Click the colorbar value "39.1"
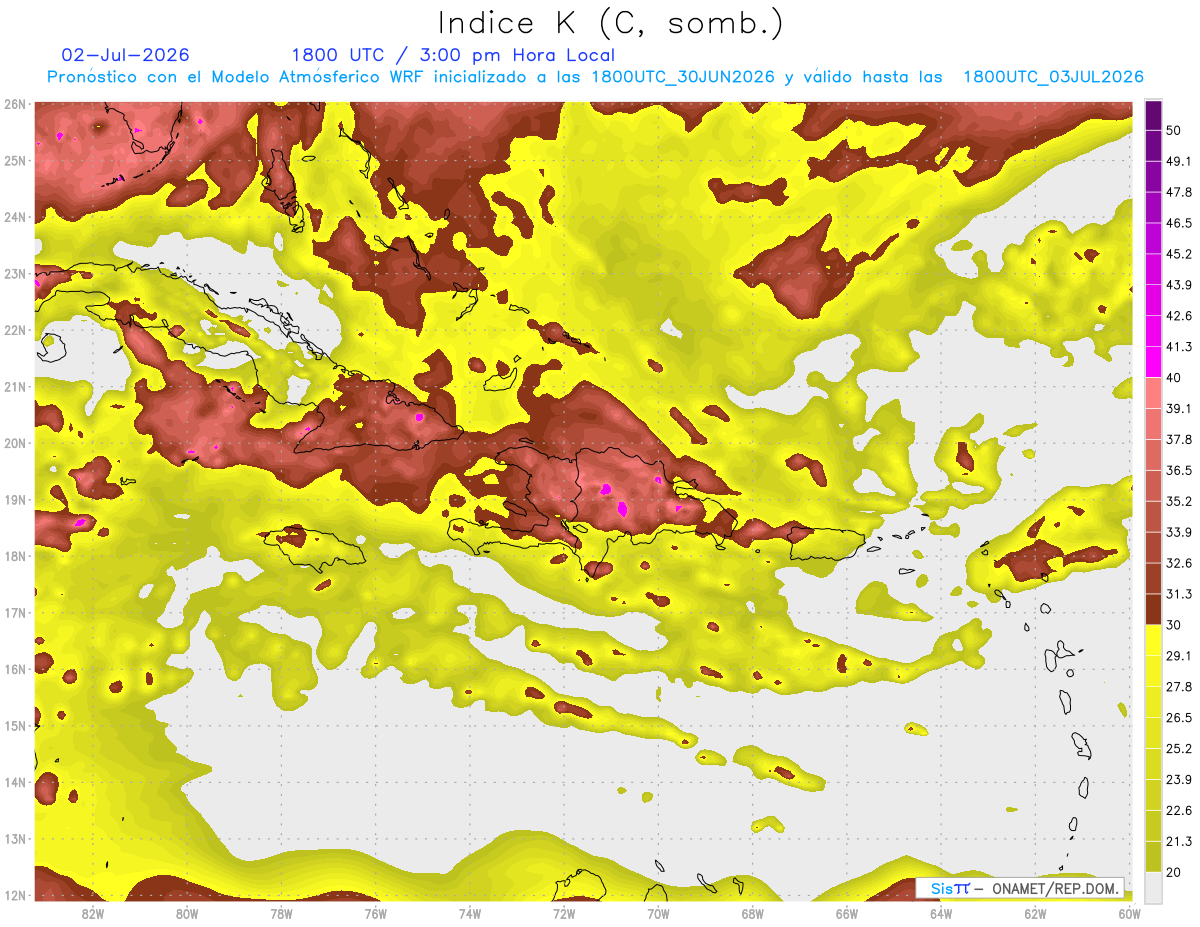1200x927 pixels. tap(1180, 408)
